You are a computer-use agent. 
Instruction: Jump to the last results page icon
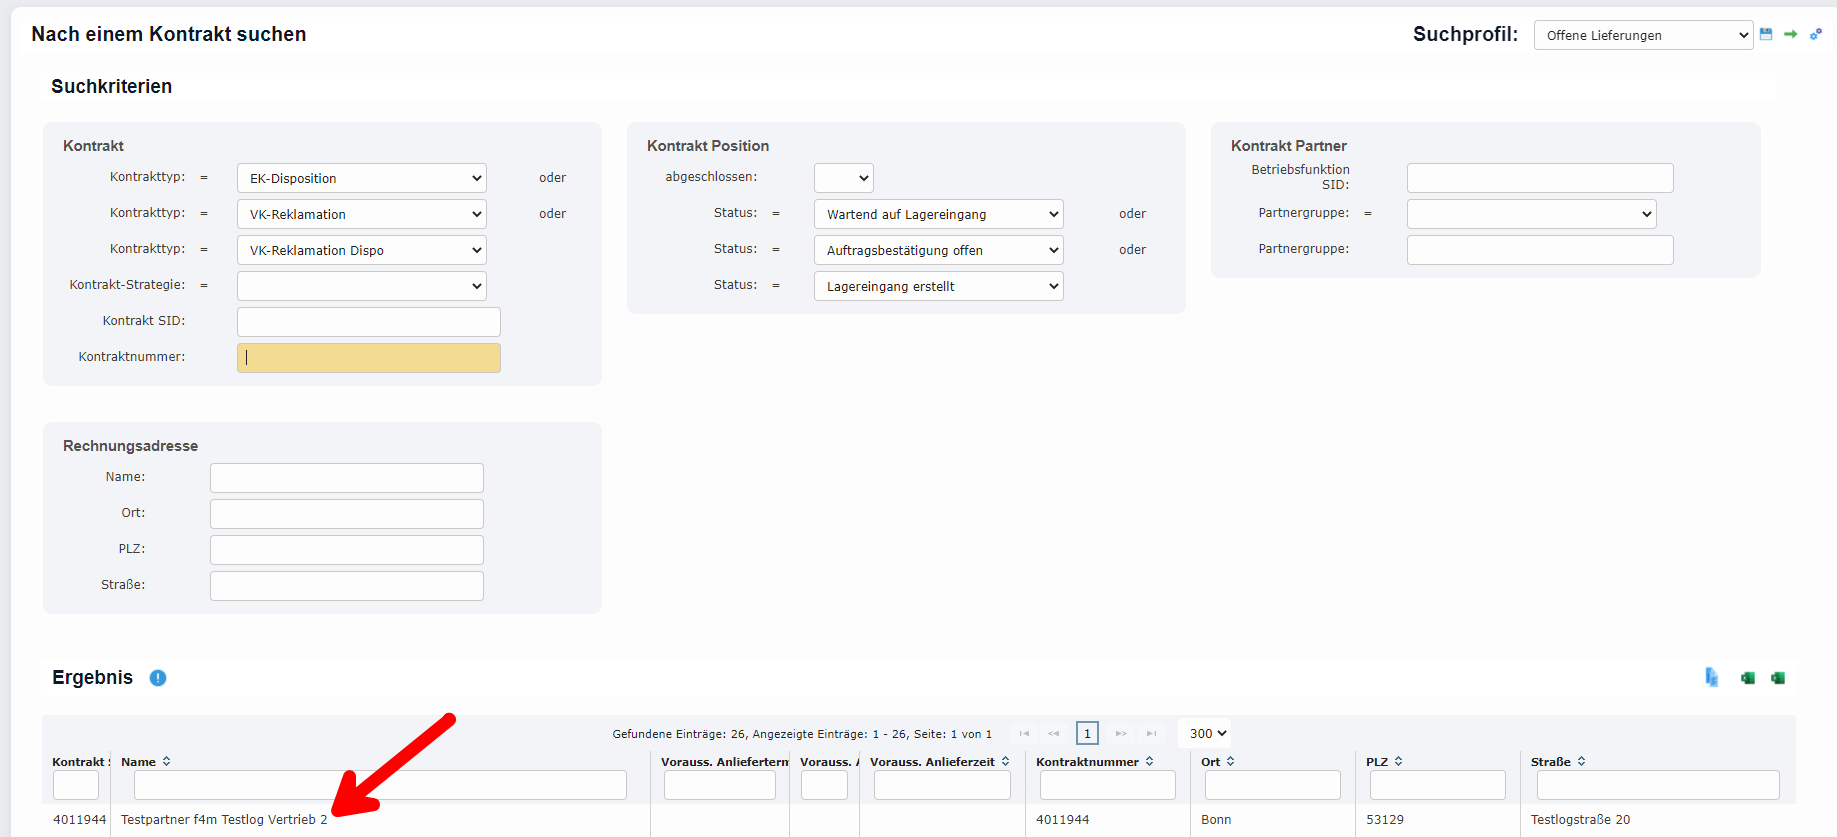click(1152, 734)
